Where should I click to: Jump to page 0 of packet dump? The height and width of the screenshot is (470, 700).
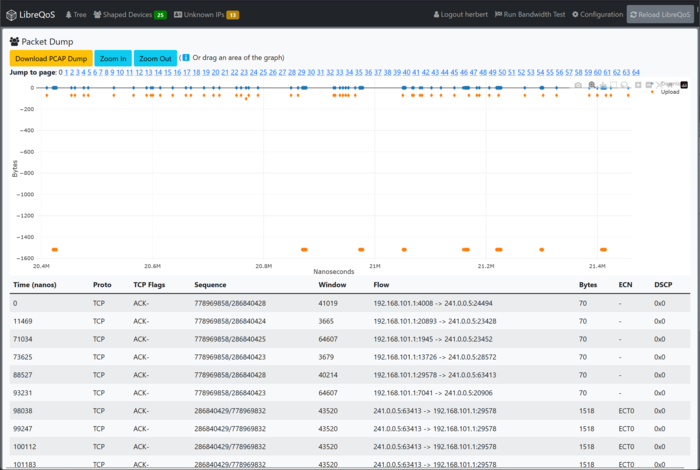61,72
